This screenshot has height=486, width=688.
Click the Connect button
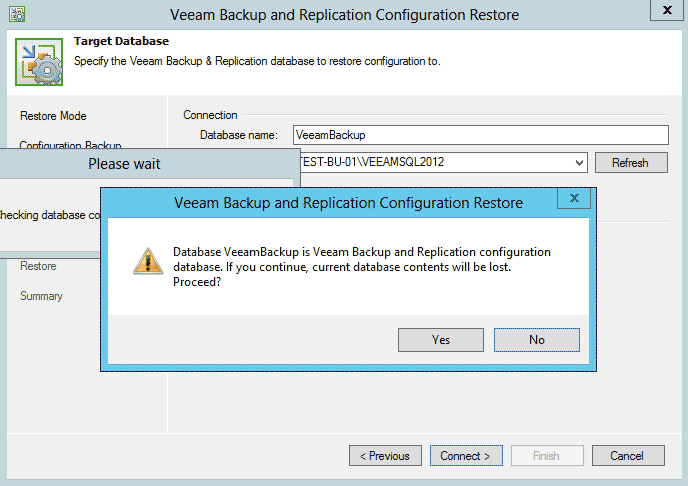coord(466,456)
